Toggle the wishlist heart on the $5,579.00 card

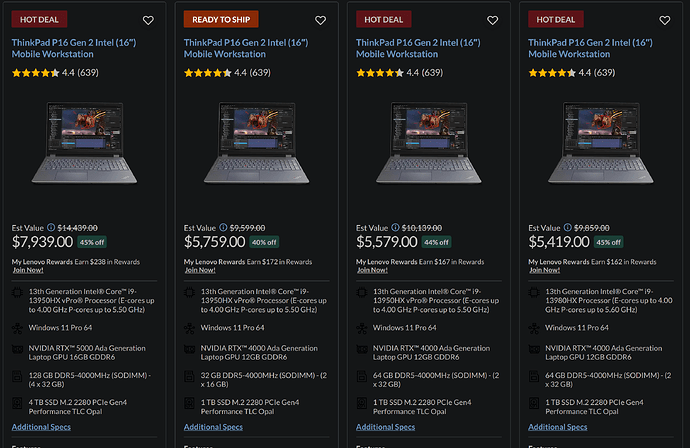click(x=492, y=20)
